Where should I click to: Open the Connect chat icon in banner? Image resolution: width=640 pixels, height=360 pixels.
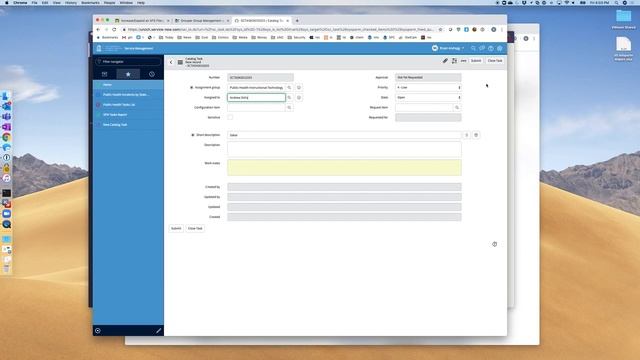(482, 48)
